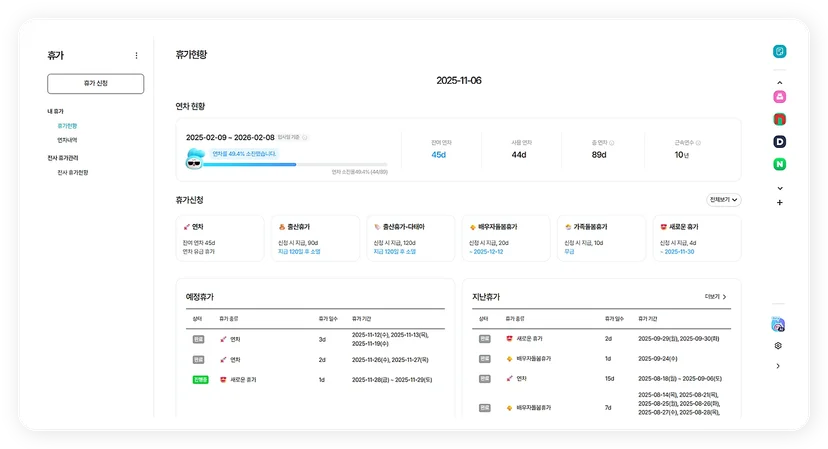Click status badge of the 15d 연차 row
The image size is (828, 449).
click(x=484, y=379)
